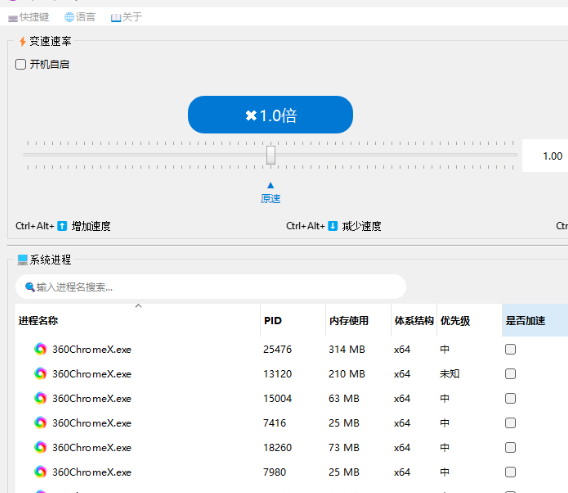Click the blue 1.0倍 speed button
The image size is (568, 493).
point(270,115)
